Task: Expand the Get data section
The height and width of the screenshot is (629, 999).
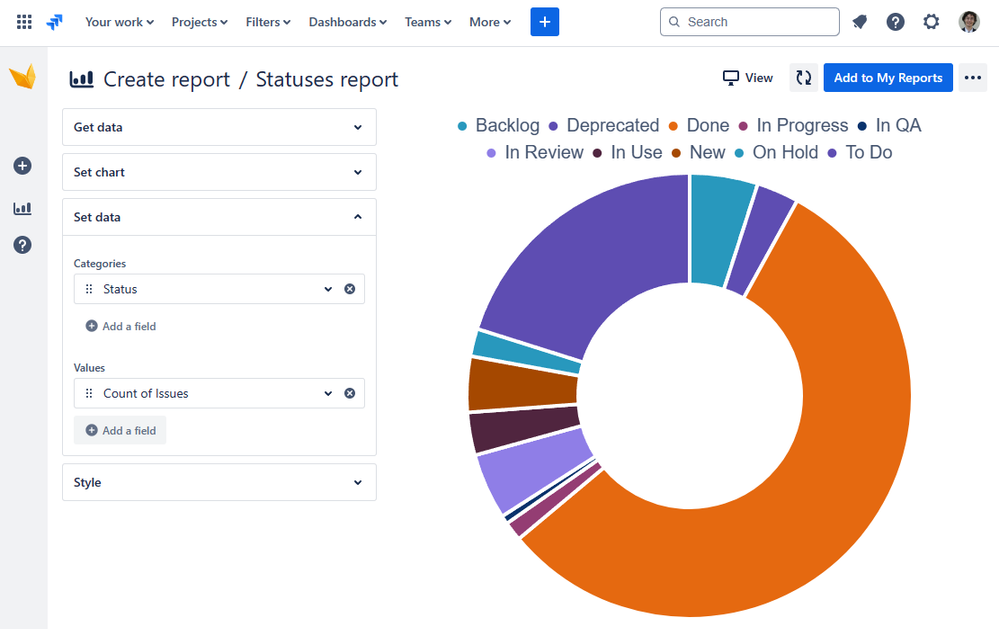Action: [x=219, y=127]
